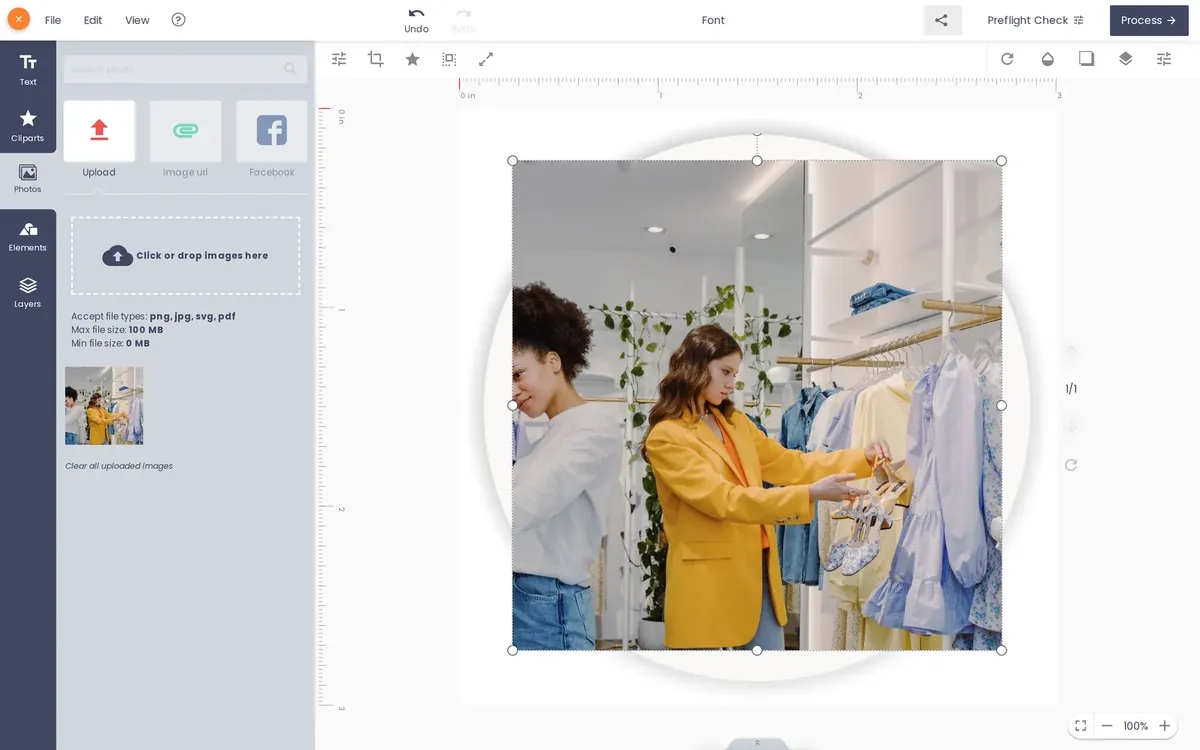Choose the Facebook import option
The width and height of the screenshot is (1200, 750).
coord(272,139)
